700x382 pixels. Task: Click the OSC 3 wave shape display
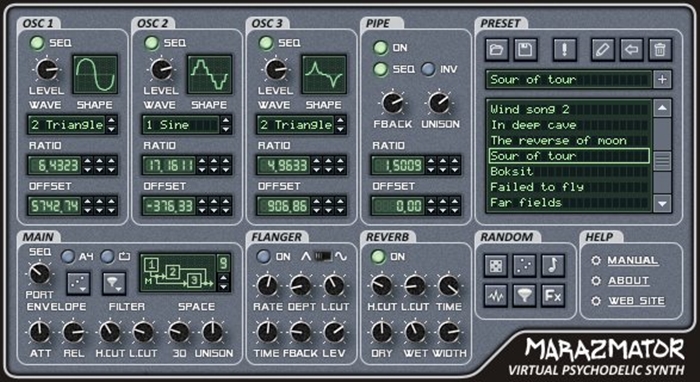point(324,74)
